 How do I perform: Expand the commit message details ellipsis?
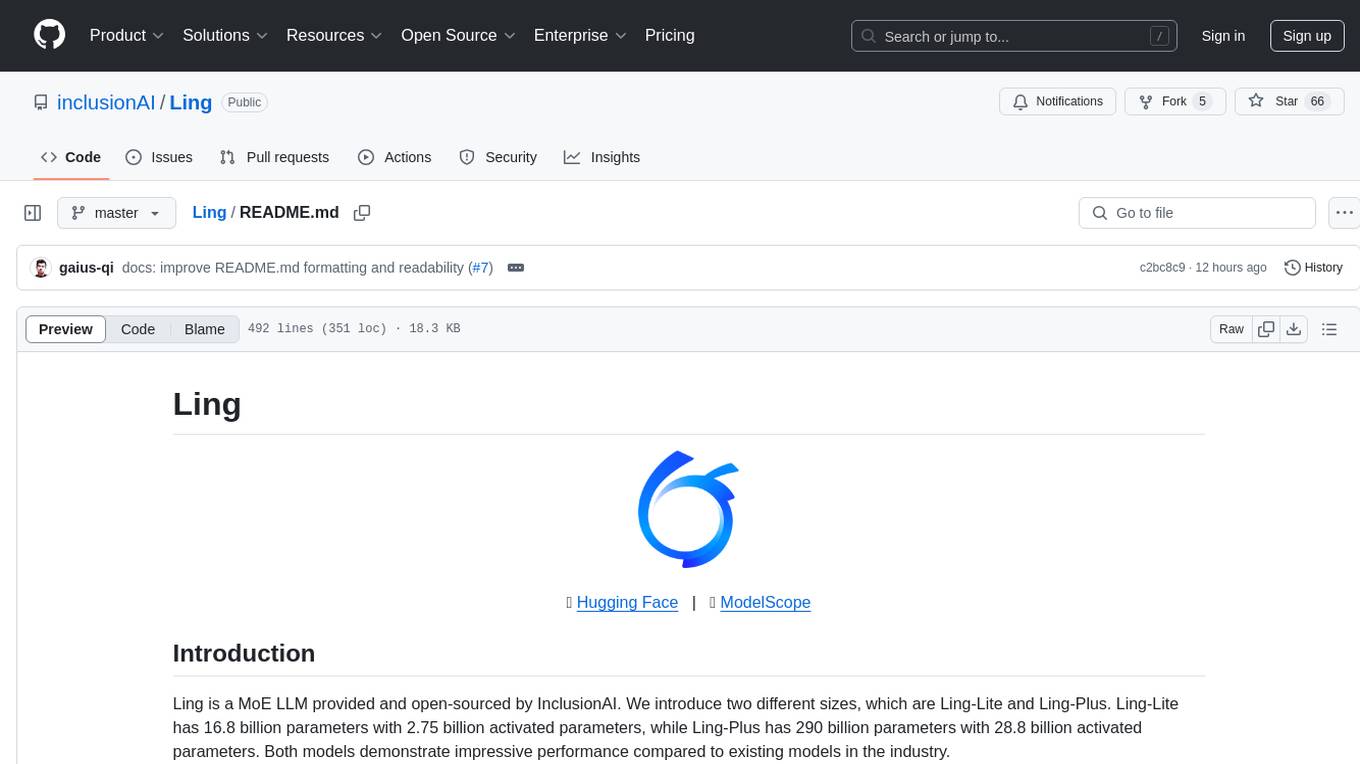[x=516, y=267]
